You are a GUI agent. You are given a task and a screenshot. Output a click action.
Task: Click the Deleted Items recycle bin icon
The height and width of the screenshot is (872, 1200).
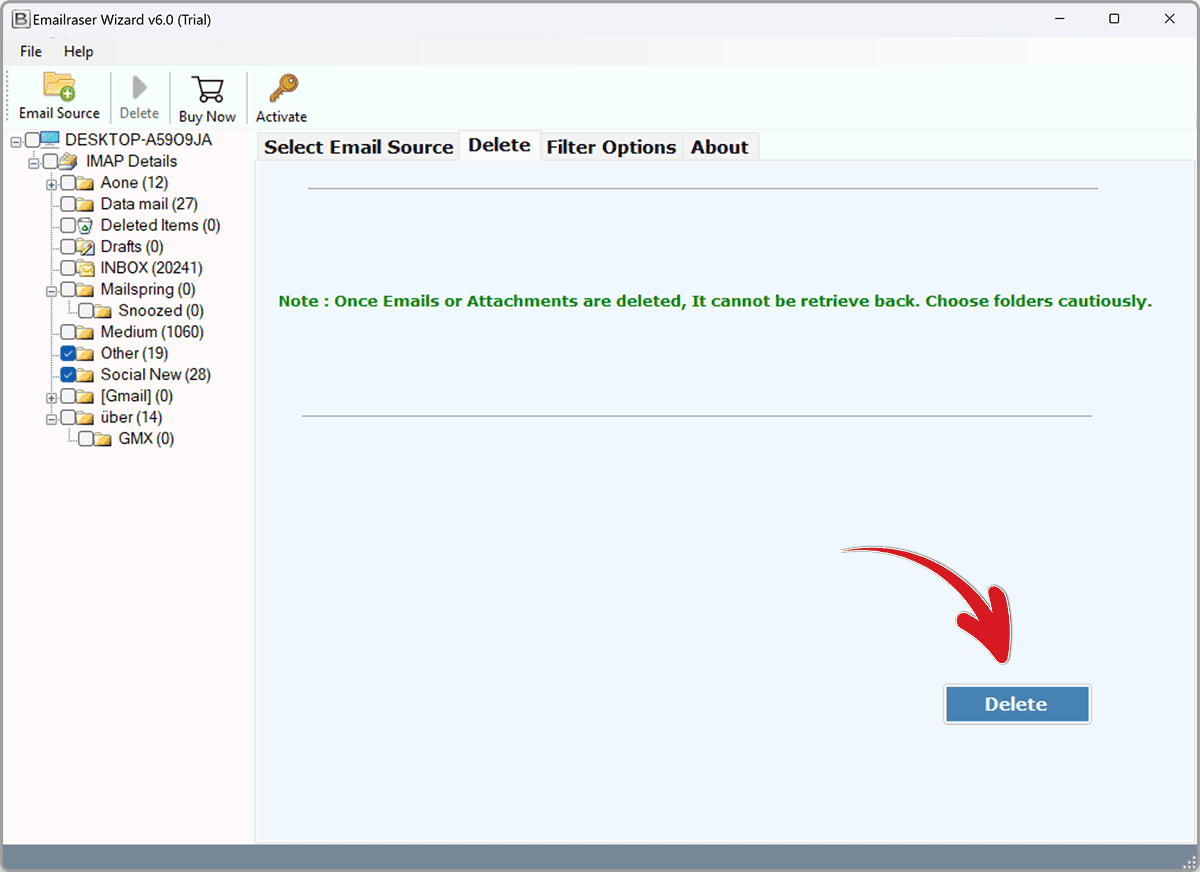pyautogui.click(x=86, y=225)
